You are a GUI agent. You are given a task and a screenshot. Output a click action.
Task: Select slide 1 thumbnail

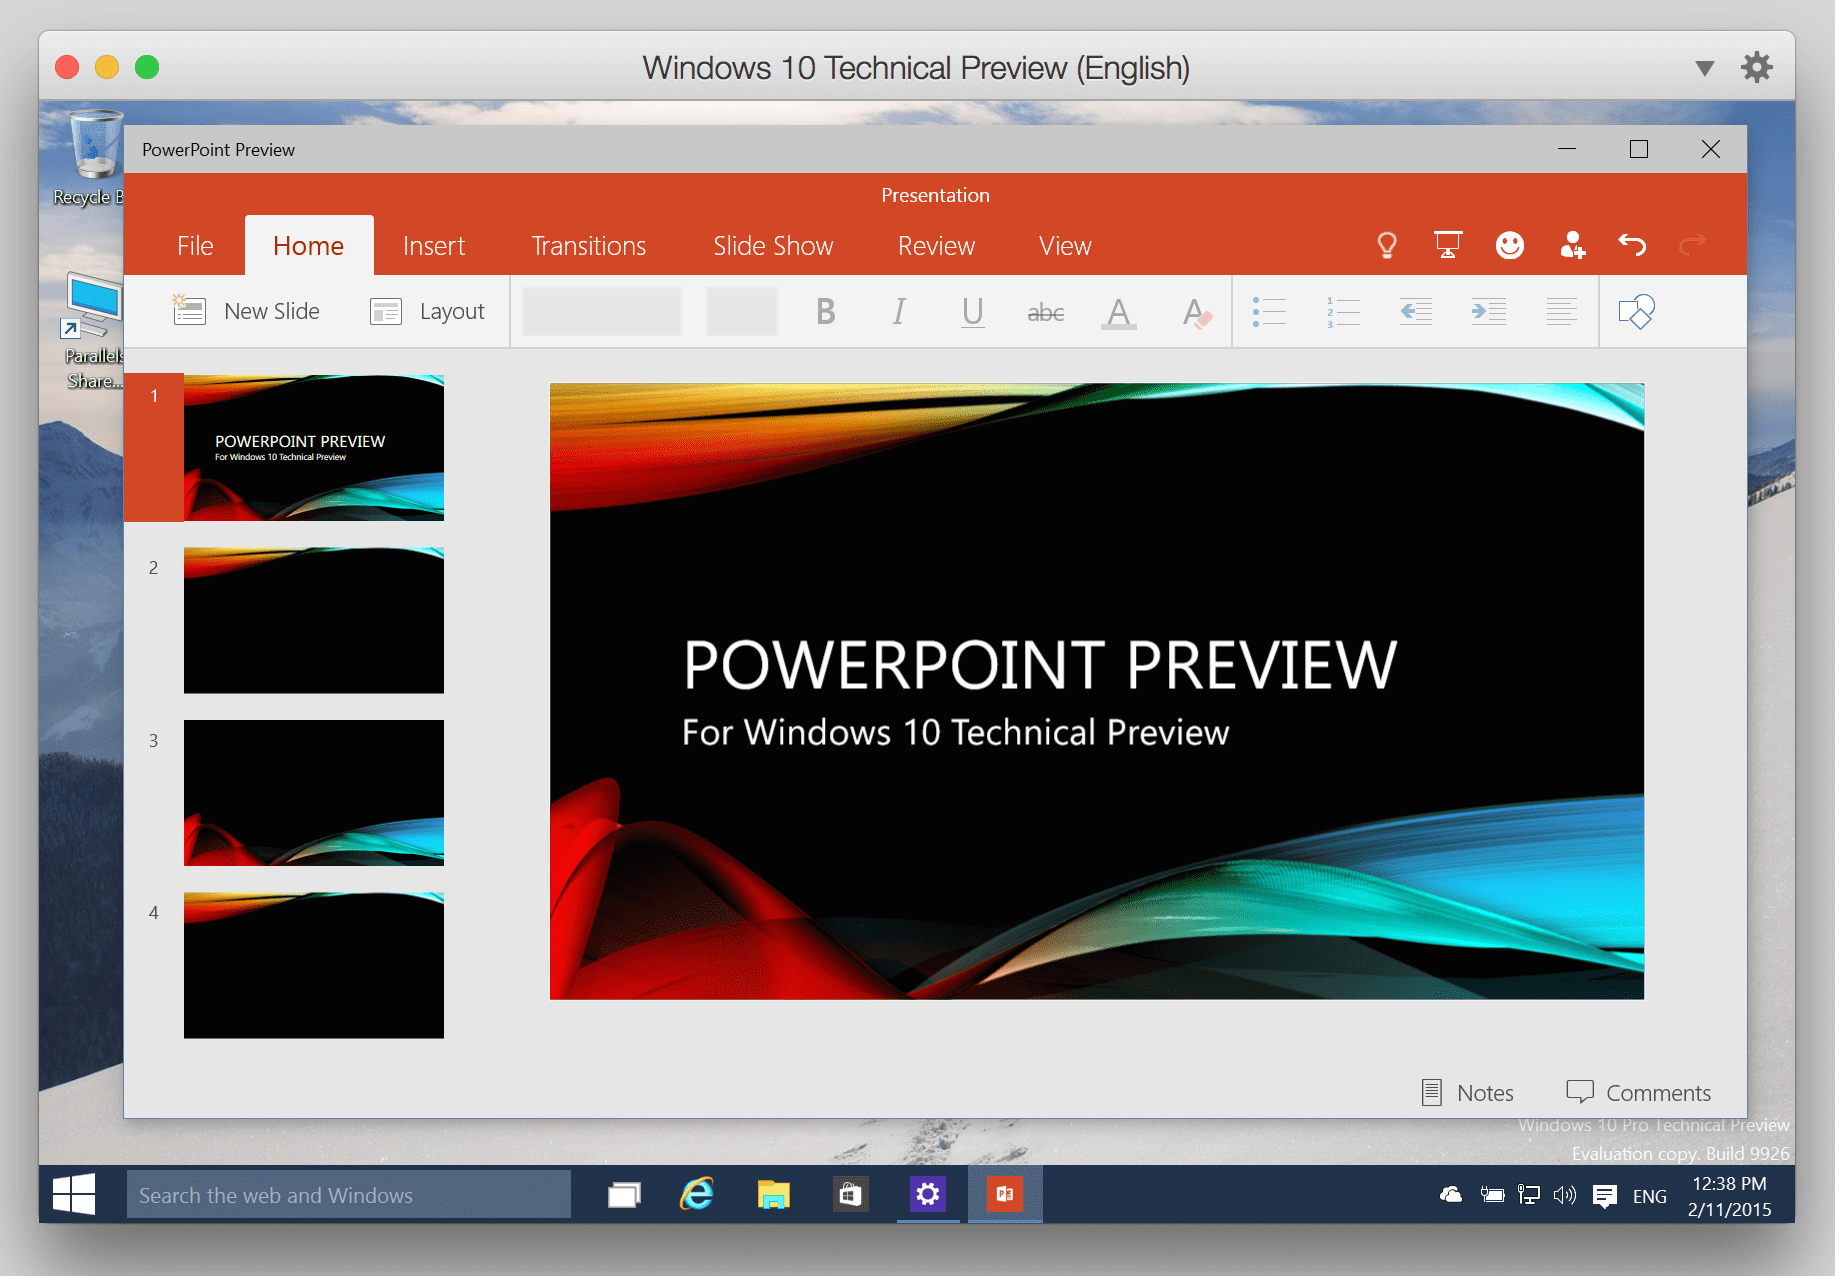pos(314,448)
